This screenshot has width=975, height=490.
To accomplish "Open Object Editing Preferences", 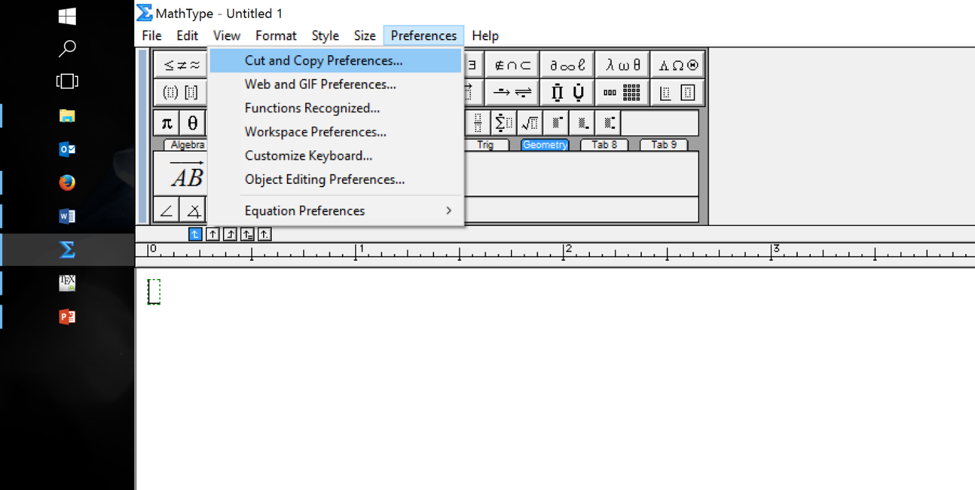I will pos(336,179).
